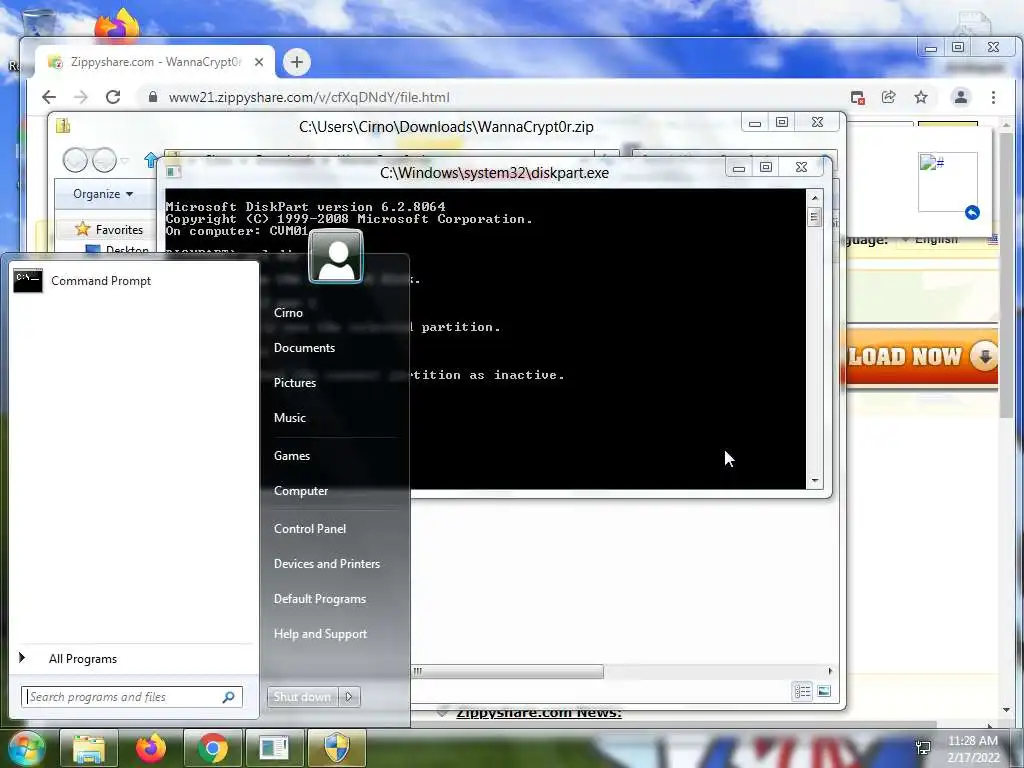
Task: Open Windows Explorer from taskbar
Action: pyautogui.click(x=89, y=748)
